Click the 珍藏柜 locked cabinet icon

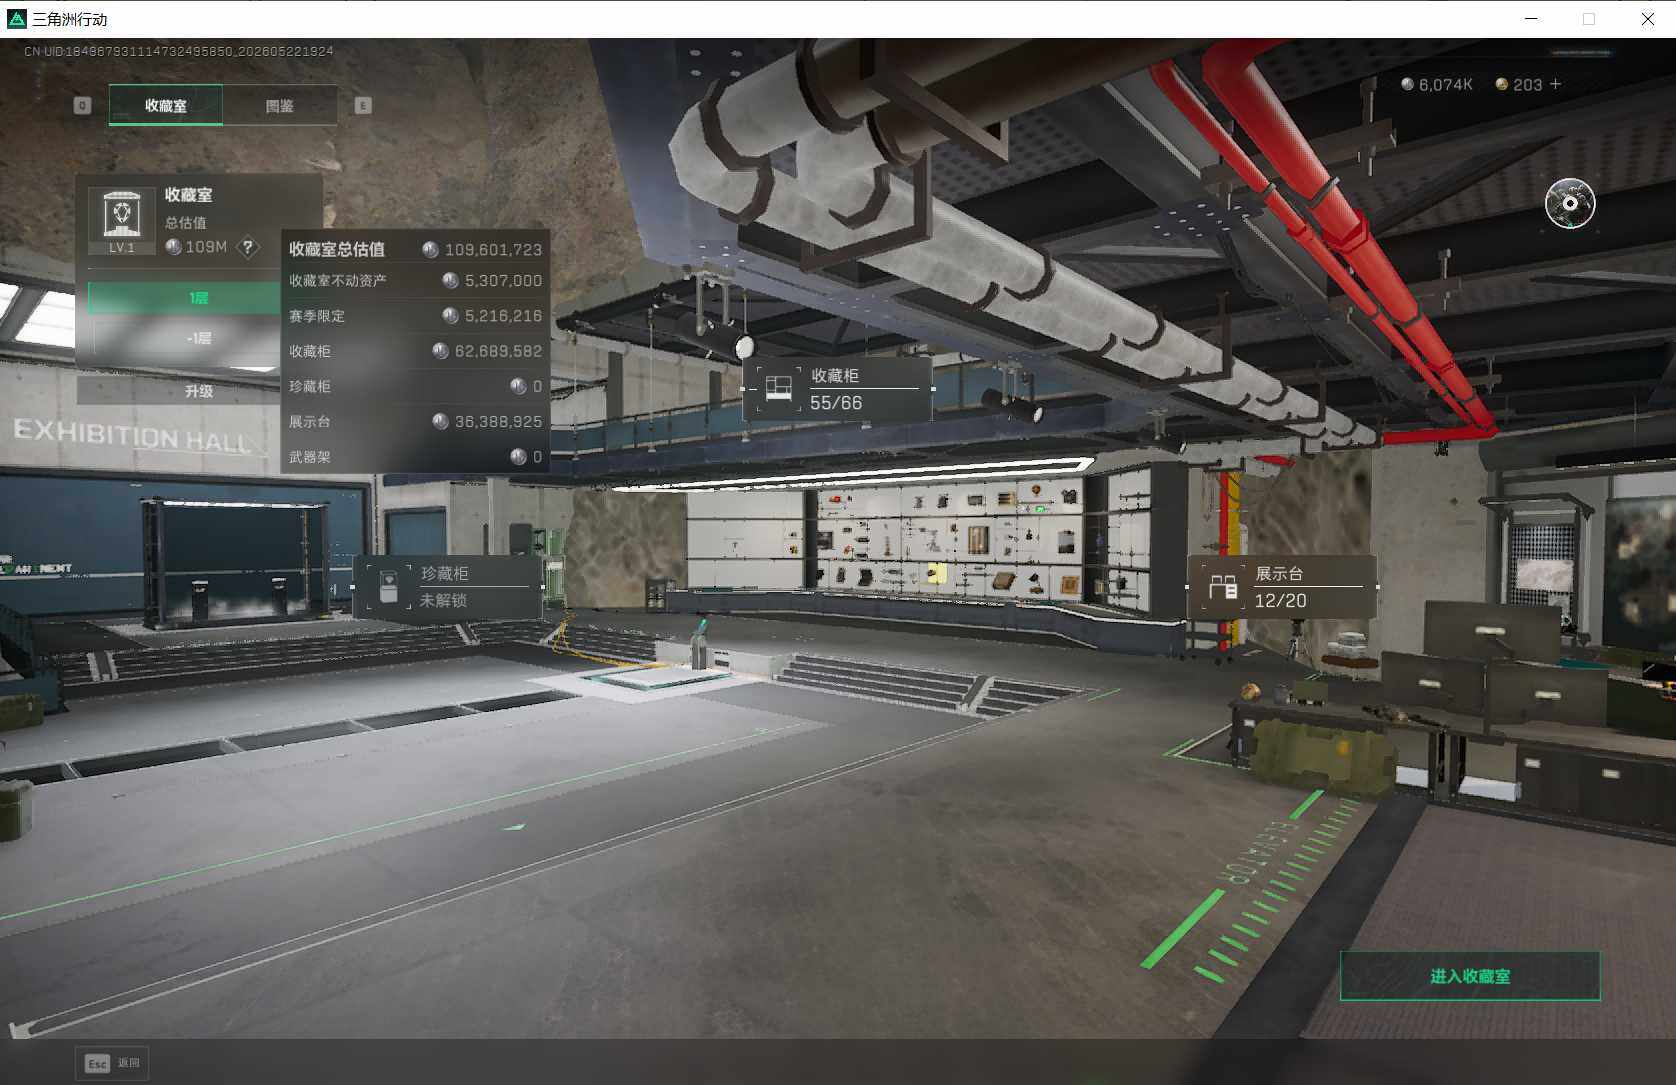coord(388,587)
